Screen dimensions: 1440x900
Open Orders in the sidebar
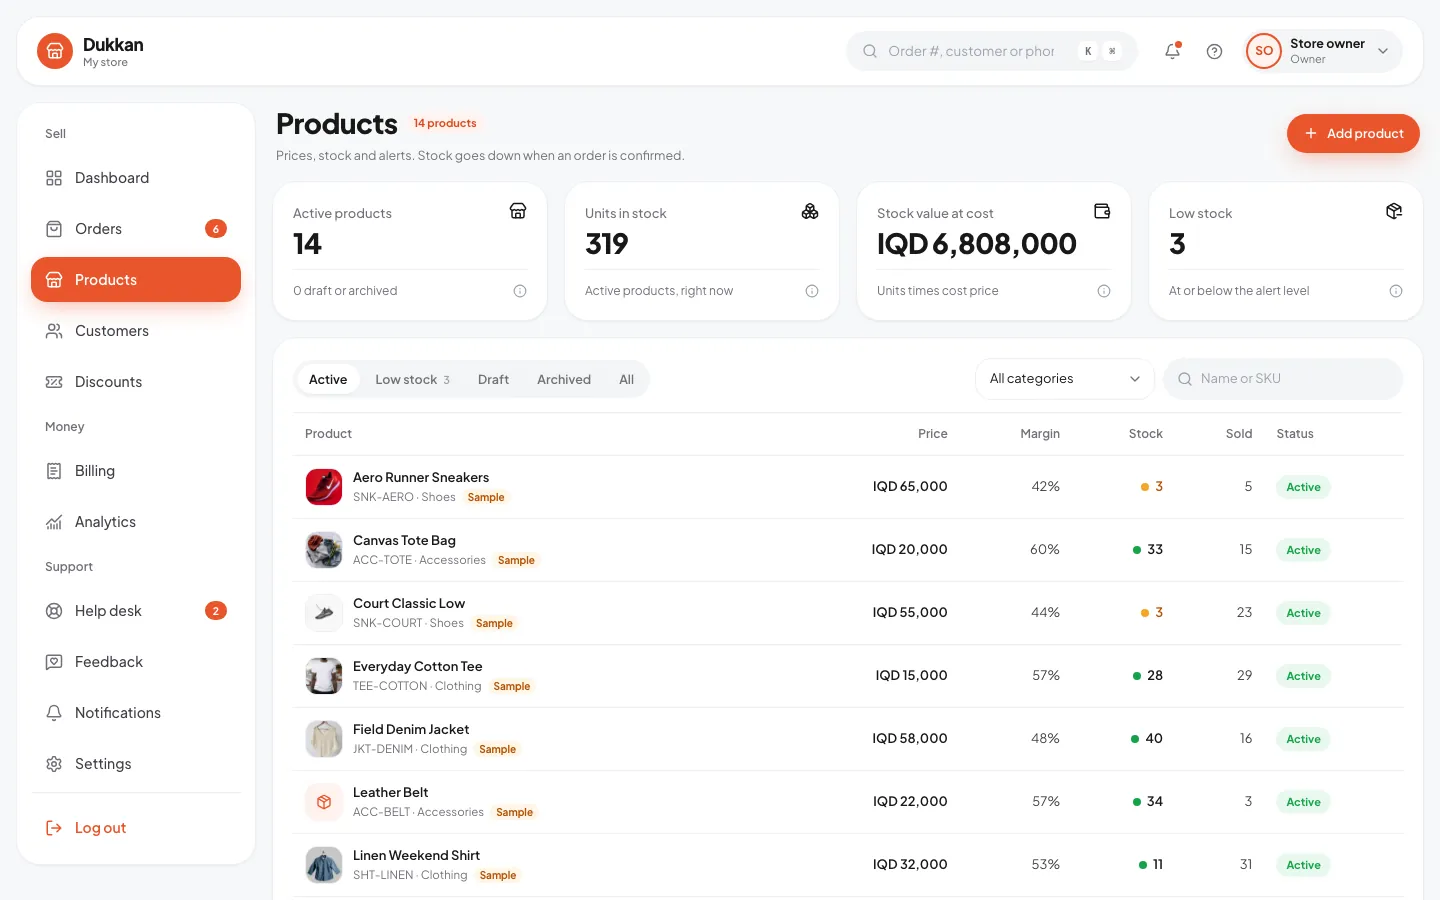pos(136,229)
